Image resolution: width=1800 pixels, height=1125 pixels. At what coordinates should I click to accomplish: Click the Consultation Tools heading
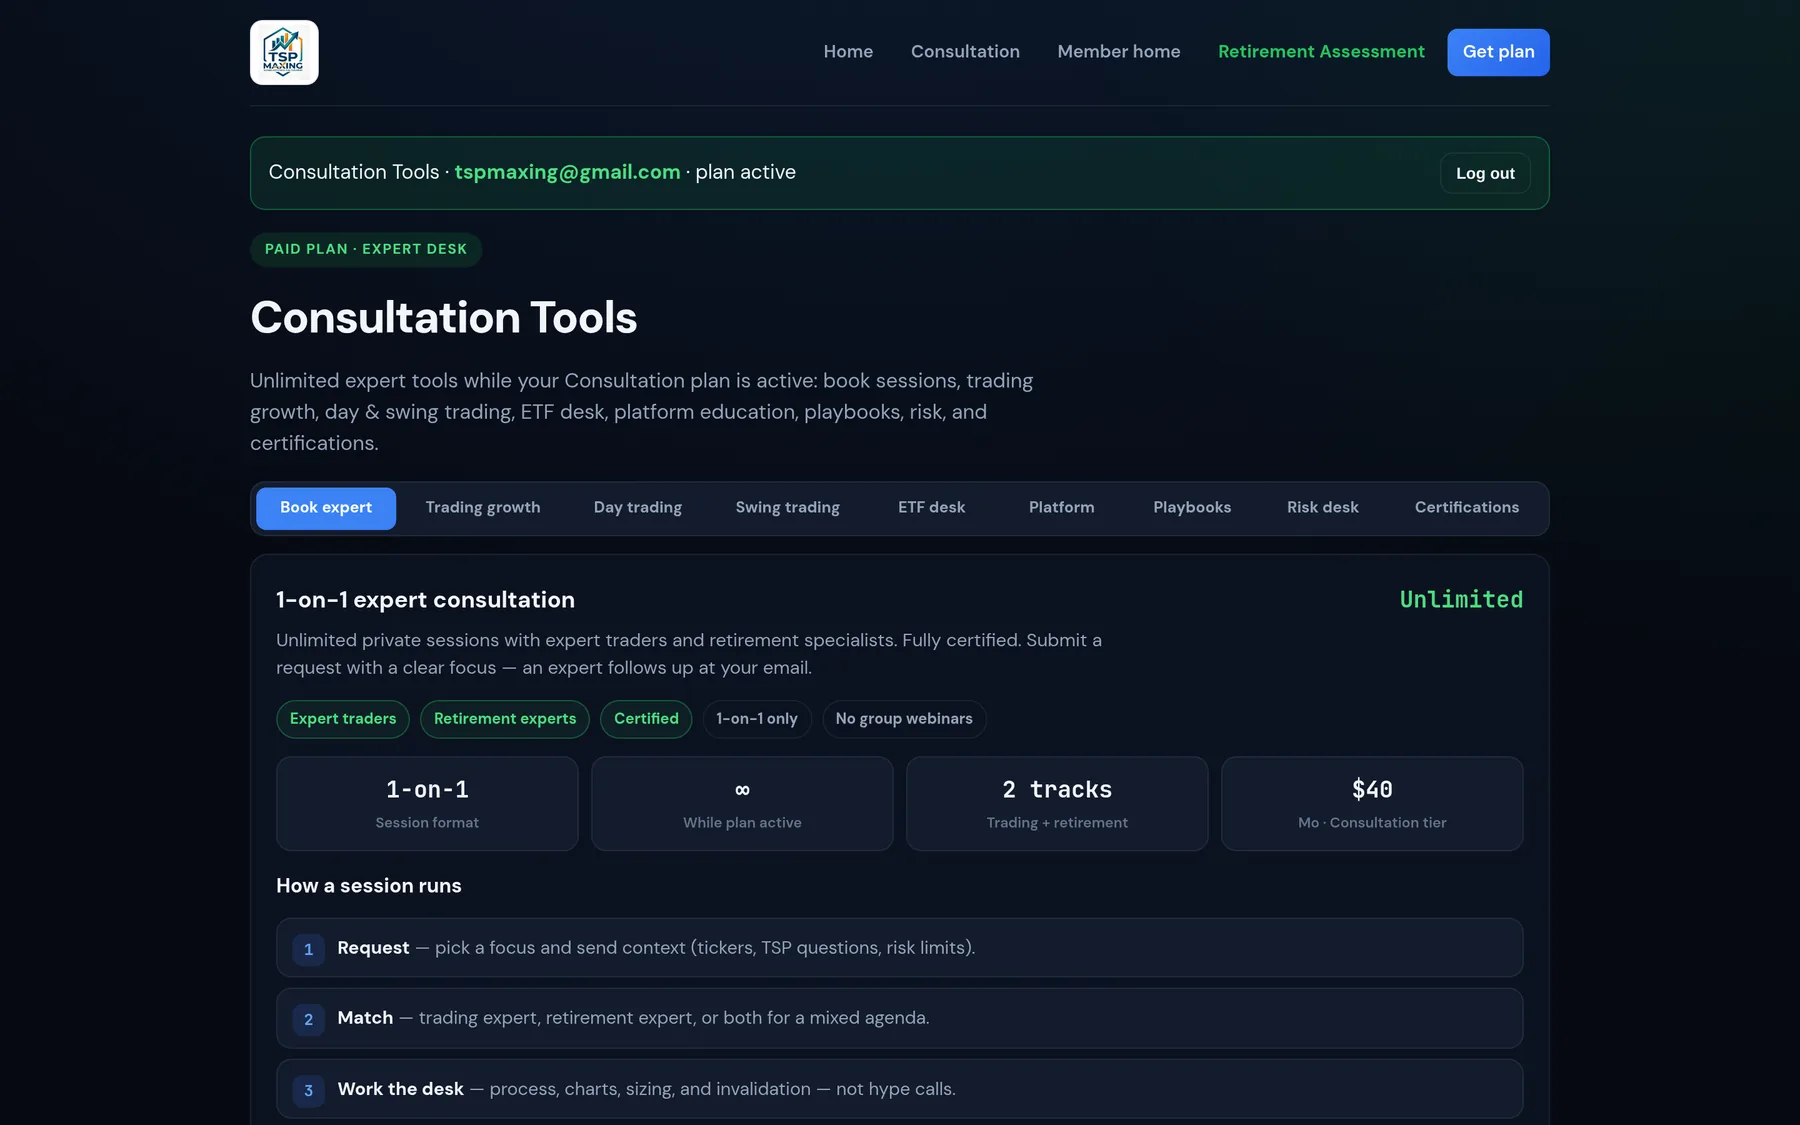(x=443, y=318)
